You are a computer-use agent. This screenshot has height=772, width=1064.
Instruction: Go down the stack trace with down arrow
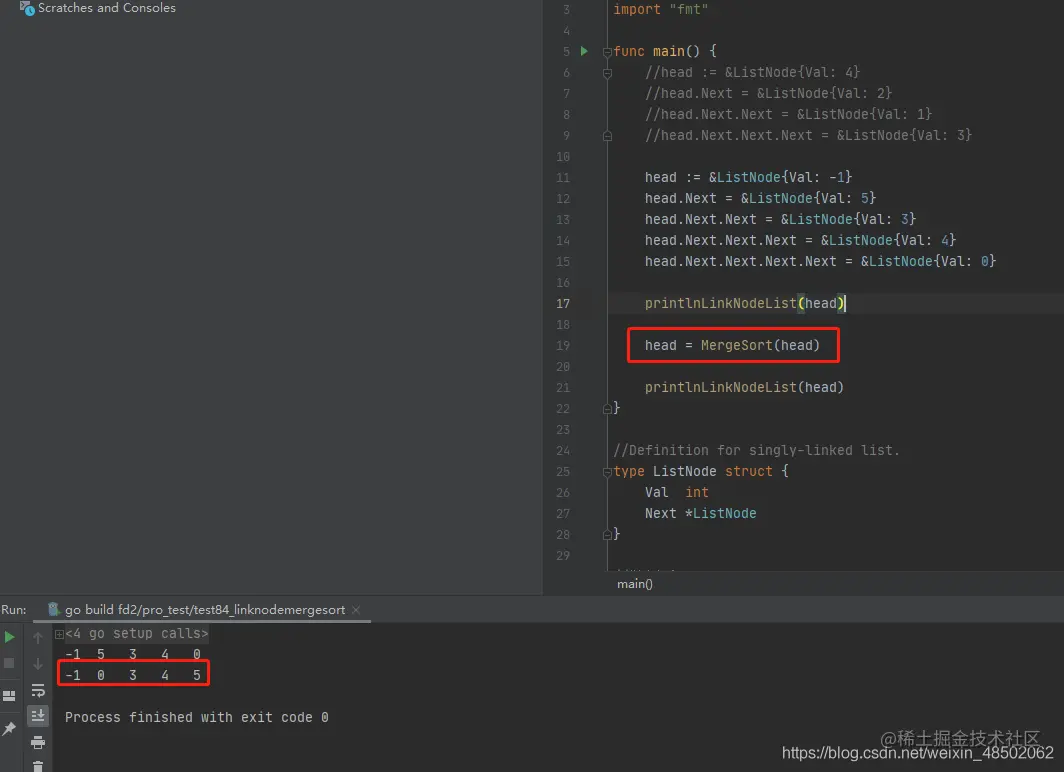pyautogui.click(x=38, y=663)
